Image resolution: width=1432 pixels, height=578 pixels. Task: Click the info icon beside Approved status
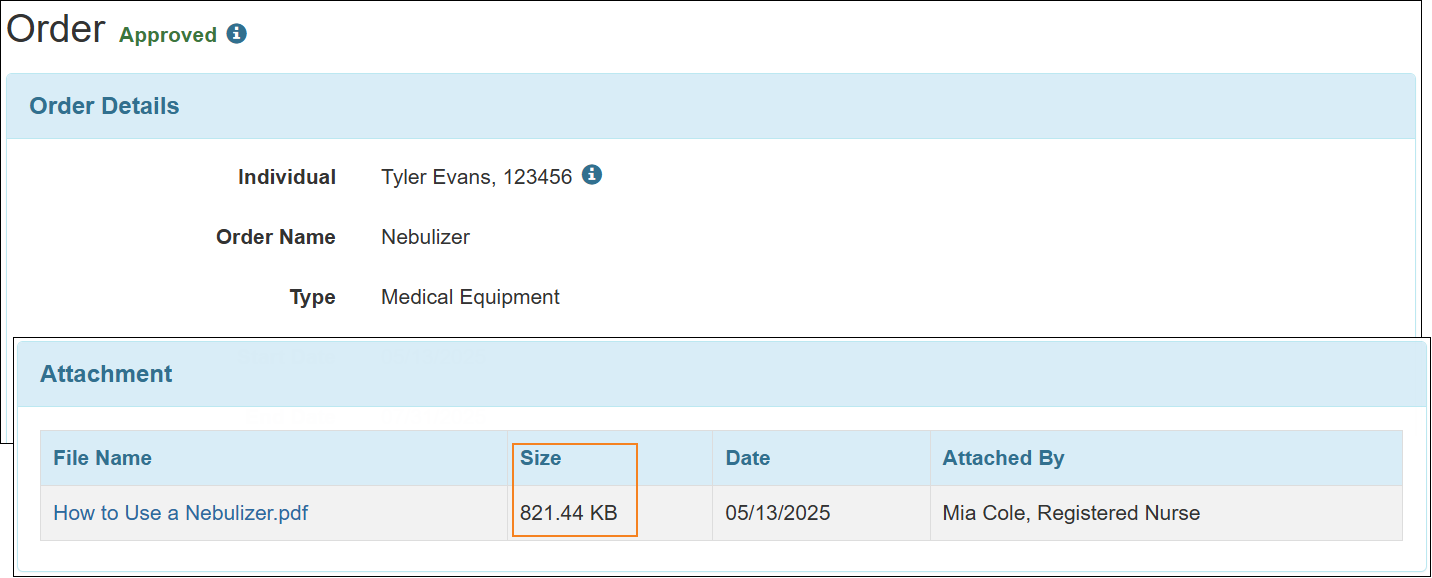(x=237, y=34)
